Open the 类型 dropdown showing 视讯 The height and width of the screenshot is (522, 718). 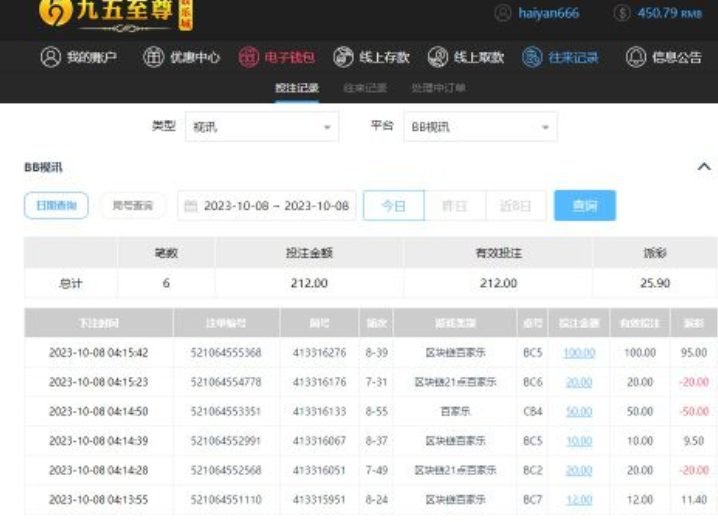262,127
